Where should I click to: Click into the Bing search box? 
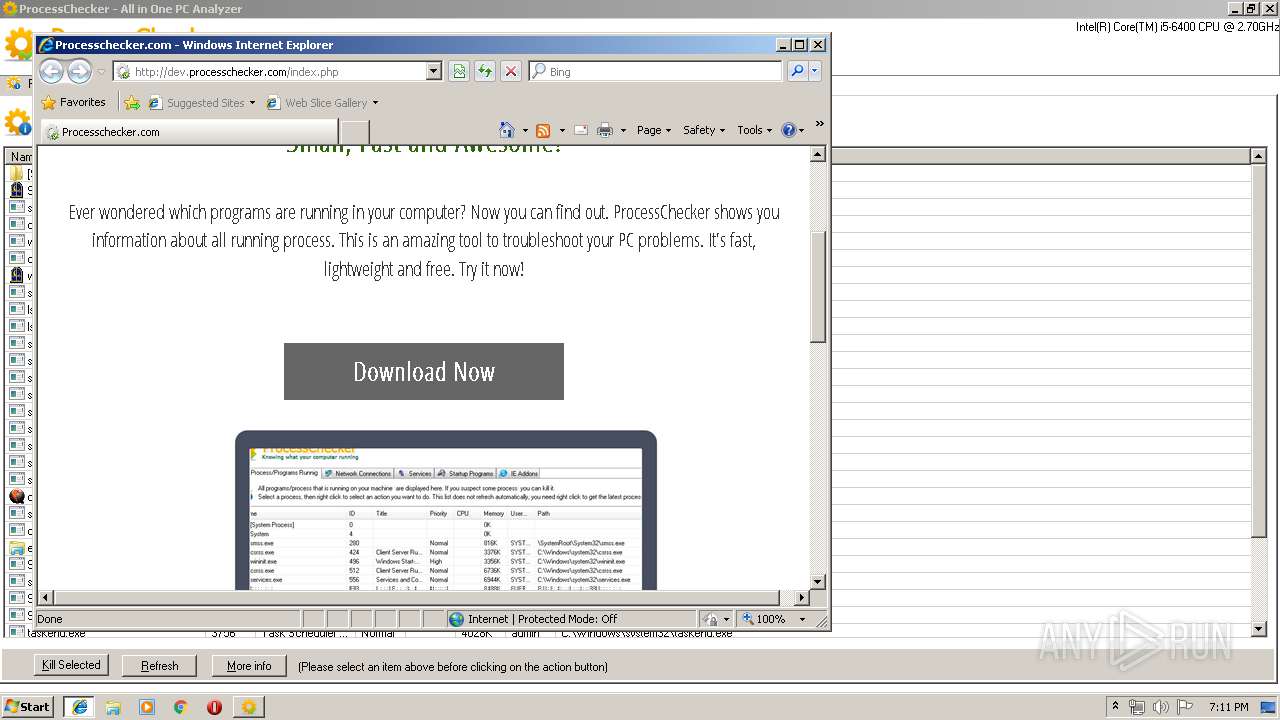point(655,72)
